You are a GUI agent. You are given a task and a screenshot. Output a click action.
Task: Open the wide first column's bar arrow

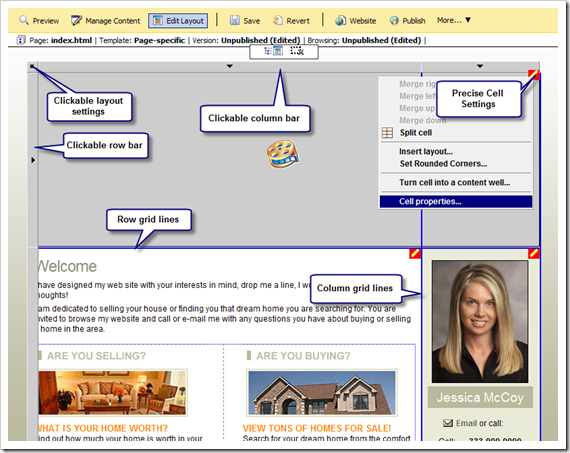click(x=229, y=66)
